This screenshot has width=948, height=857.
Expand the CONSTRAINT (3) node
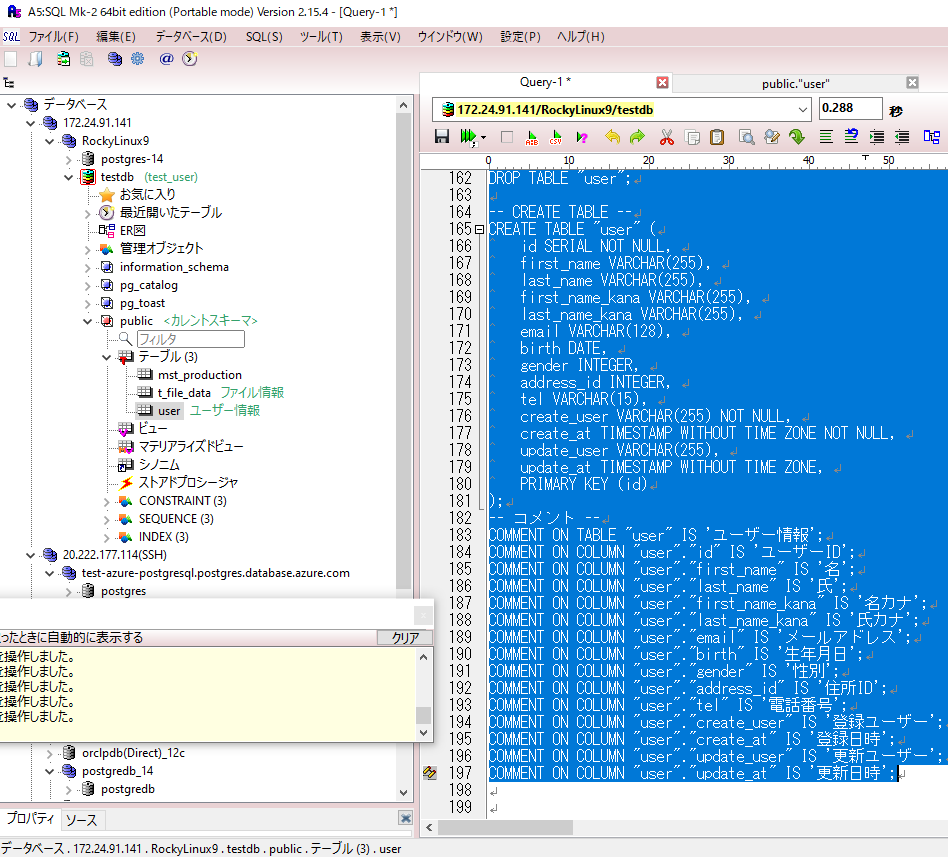pyautogui.click(x=107, y=501)
